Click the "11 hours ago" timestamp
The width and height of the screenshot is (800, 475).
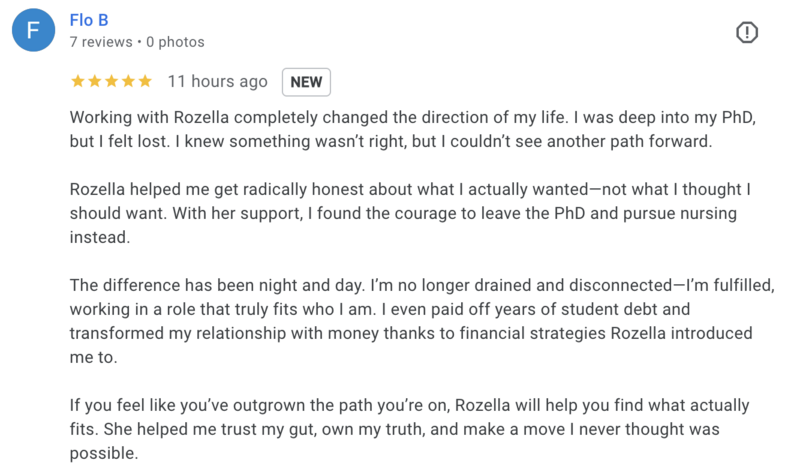pyautogui.click(x=218, y=82)
